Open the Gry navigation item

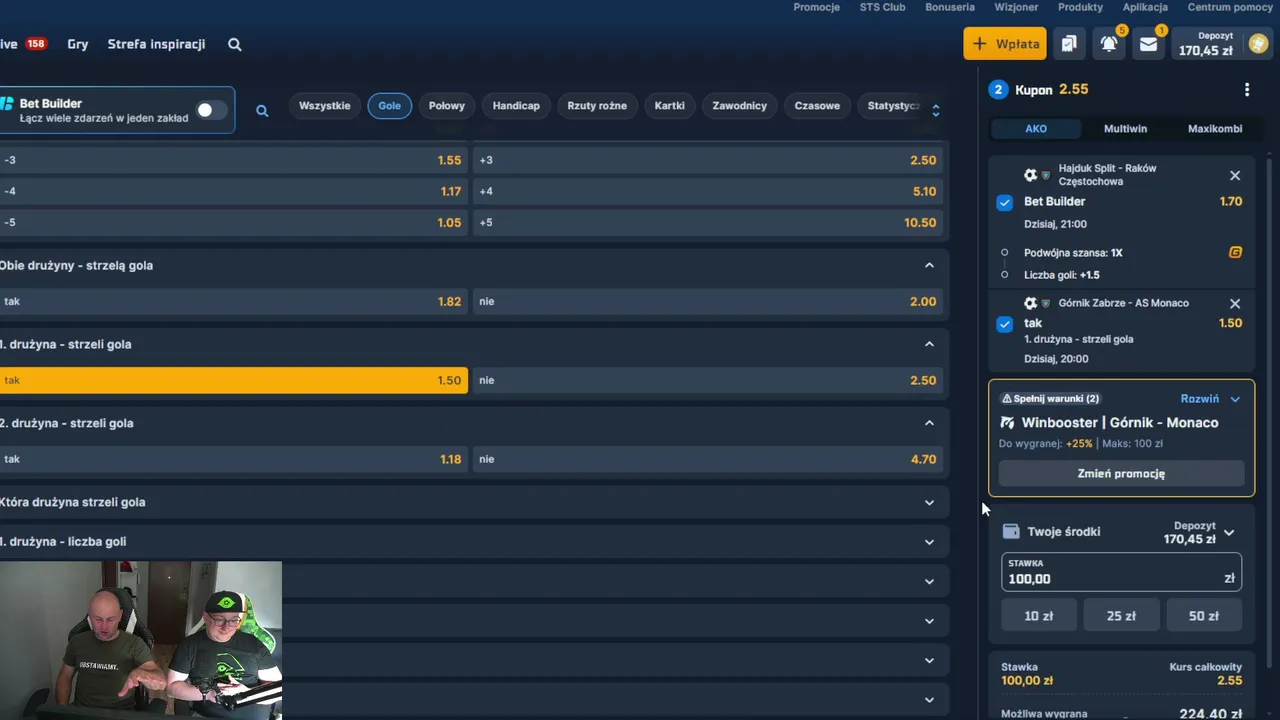[x=78, y=44]
